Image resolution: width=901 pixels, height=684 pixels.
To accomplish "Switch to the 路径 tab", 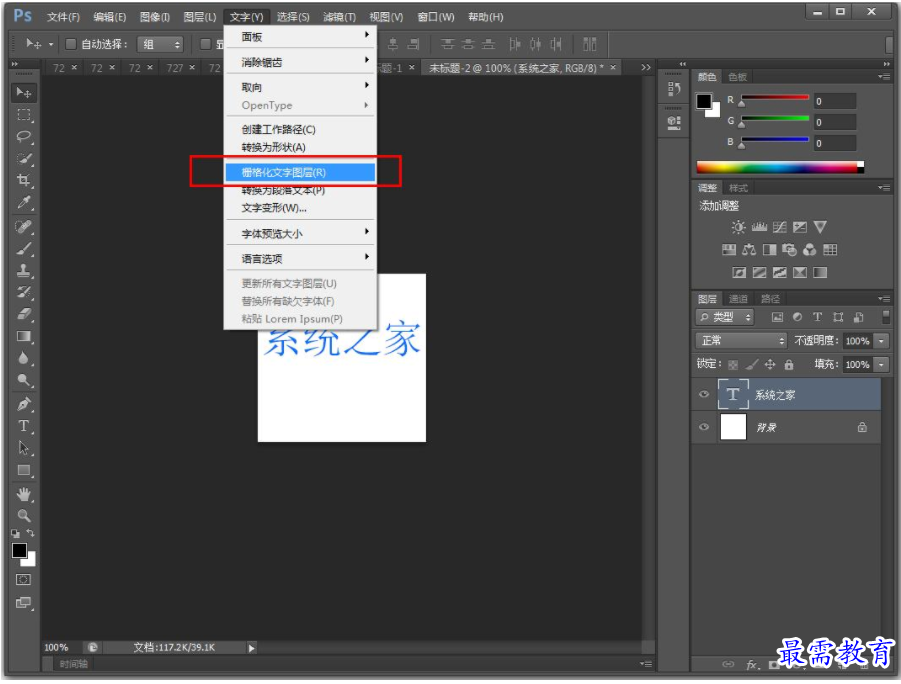I will pyautogui.click(x=770, y=299).
